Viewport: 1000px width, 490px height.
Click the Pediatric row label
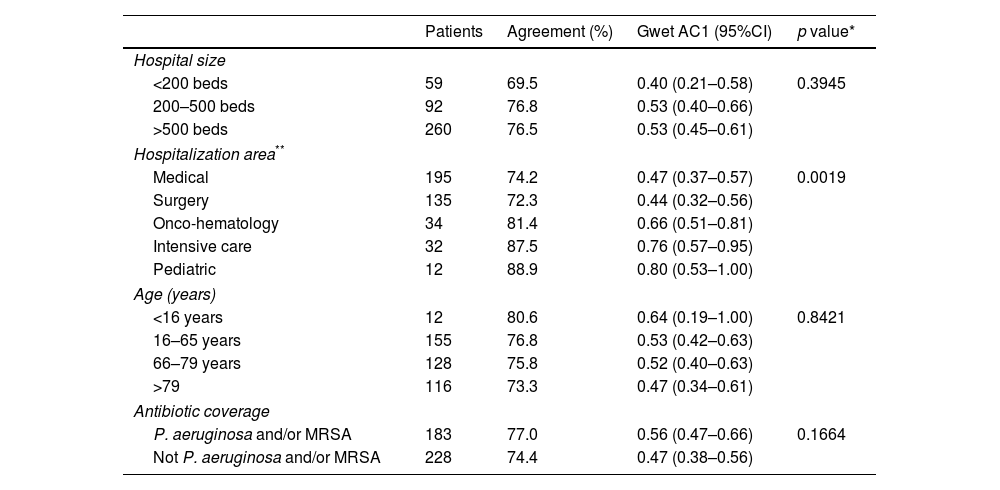point(184,269)
